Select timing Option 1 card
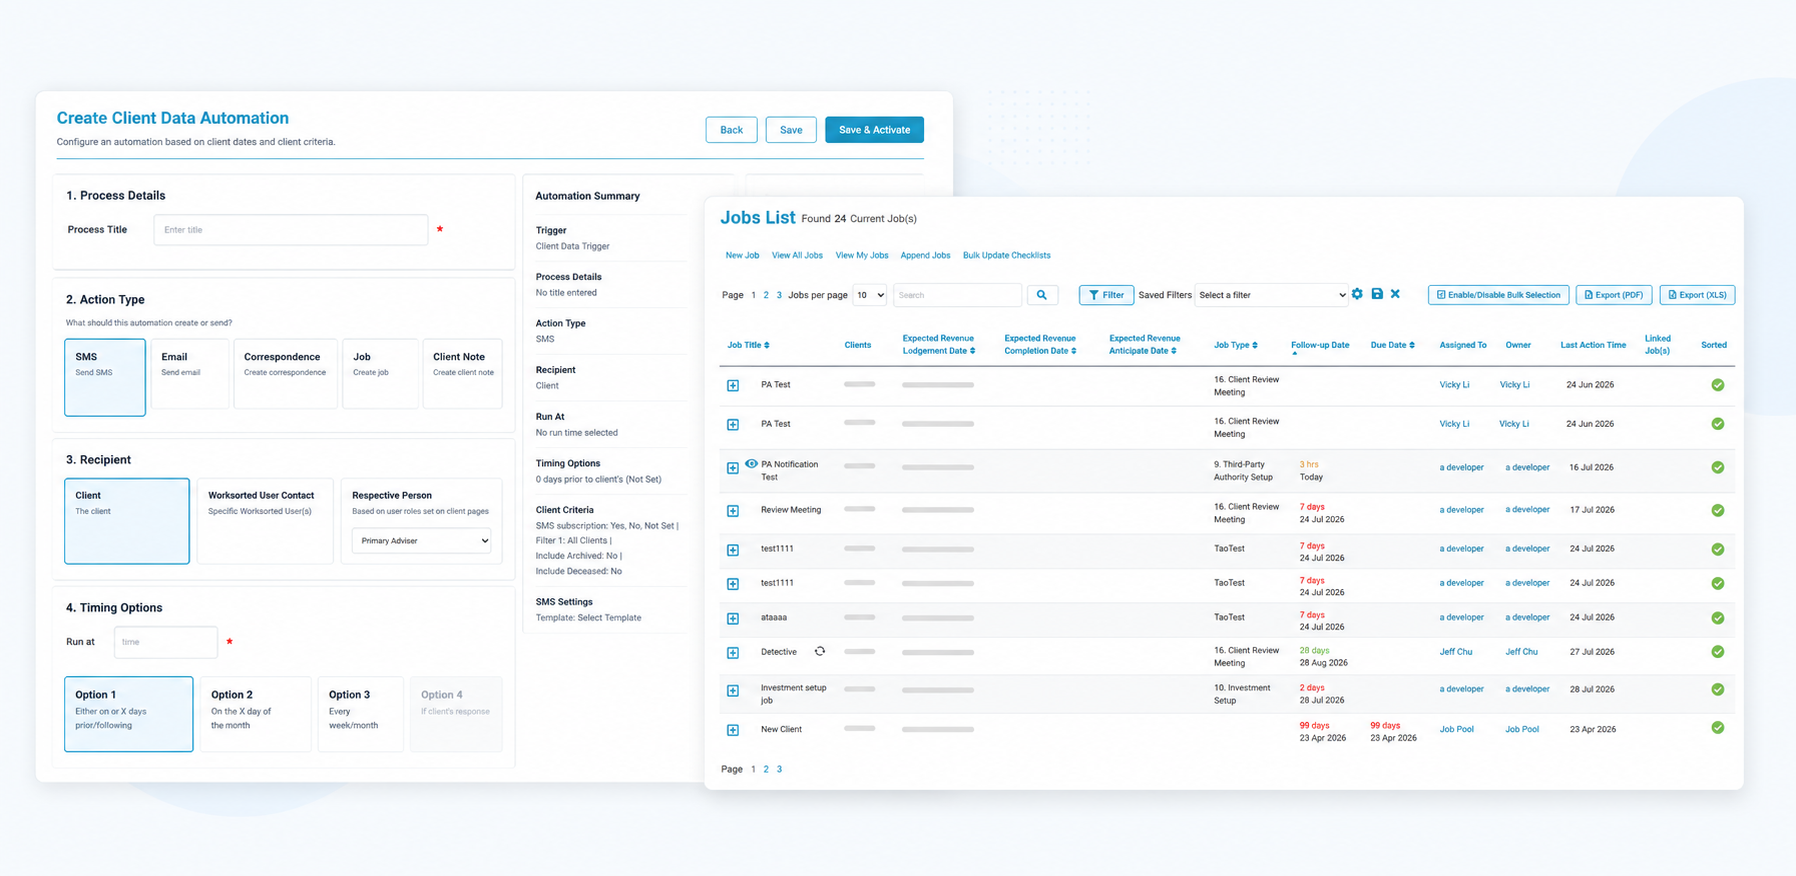The height and width of the screenshot is (876, 1796). 129,714
